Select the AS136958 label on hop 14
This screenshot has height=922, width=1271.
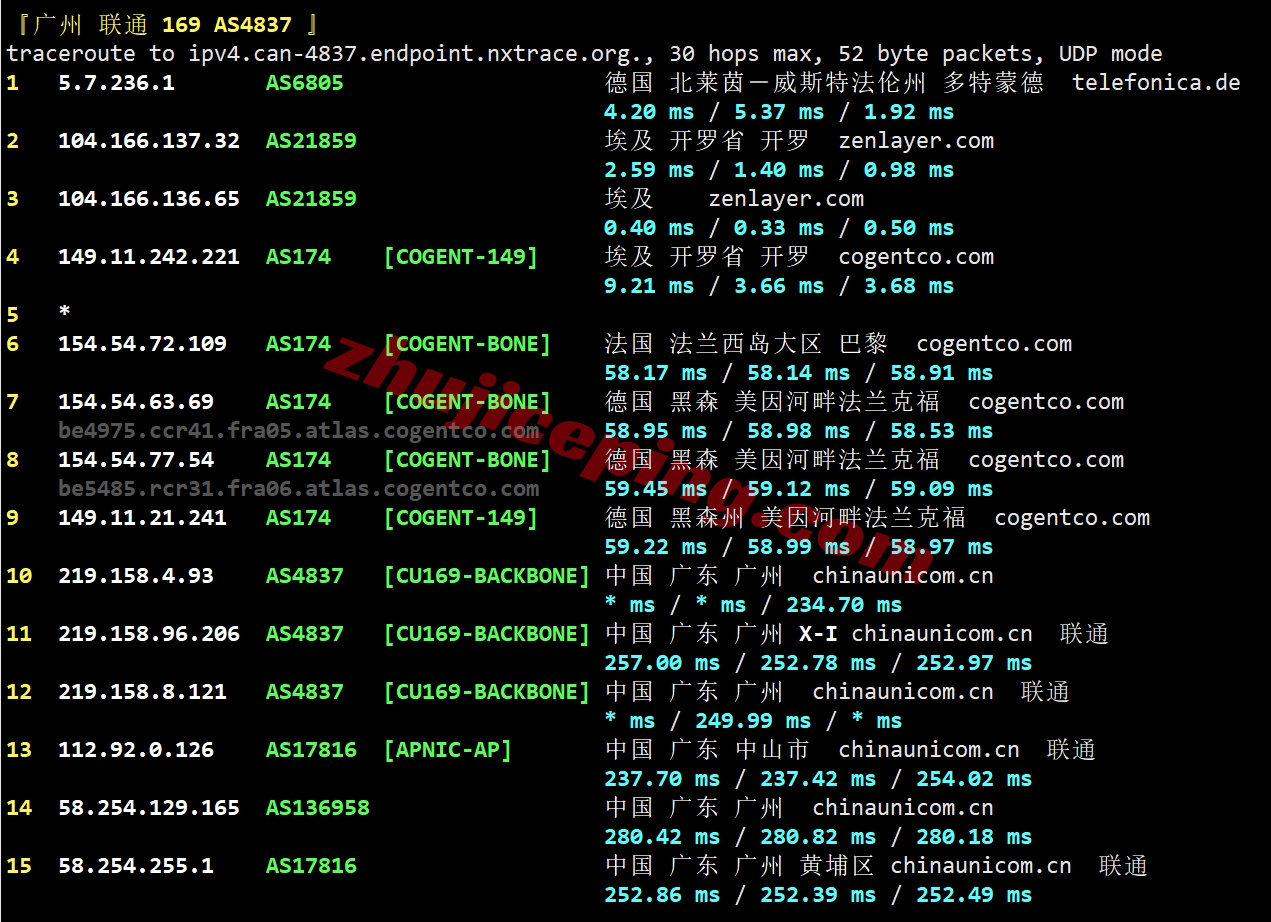pos(317,808)
